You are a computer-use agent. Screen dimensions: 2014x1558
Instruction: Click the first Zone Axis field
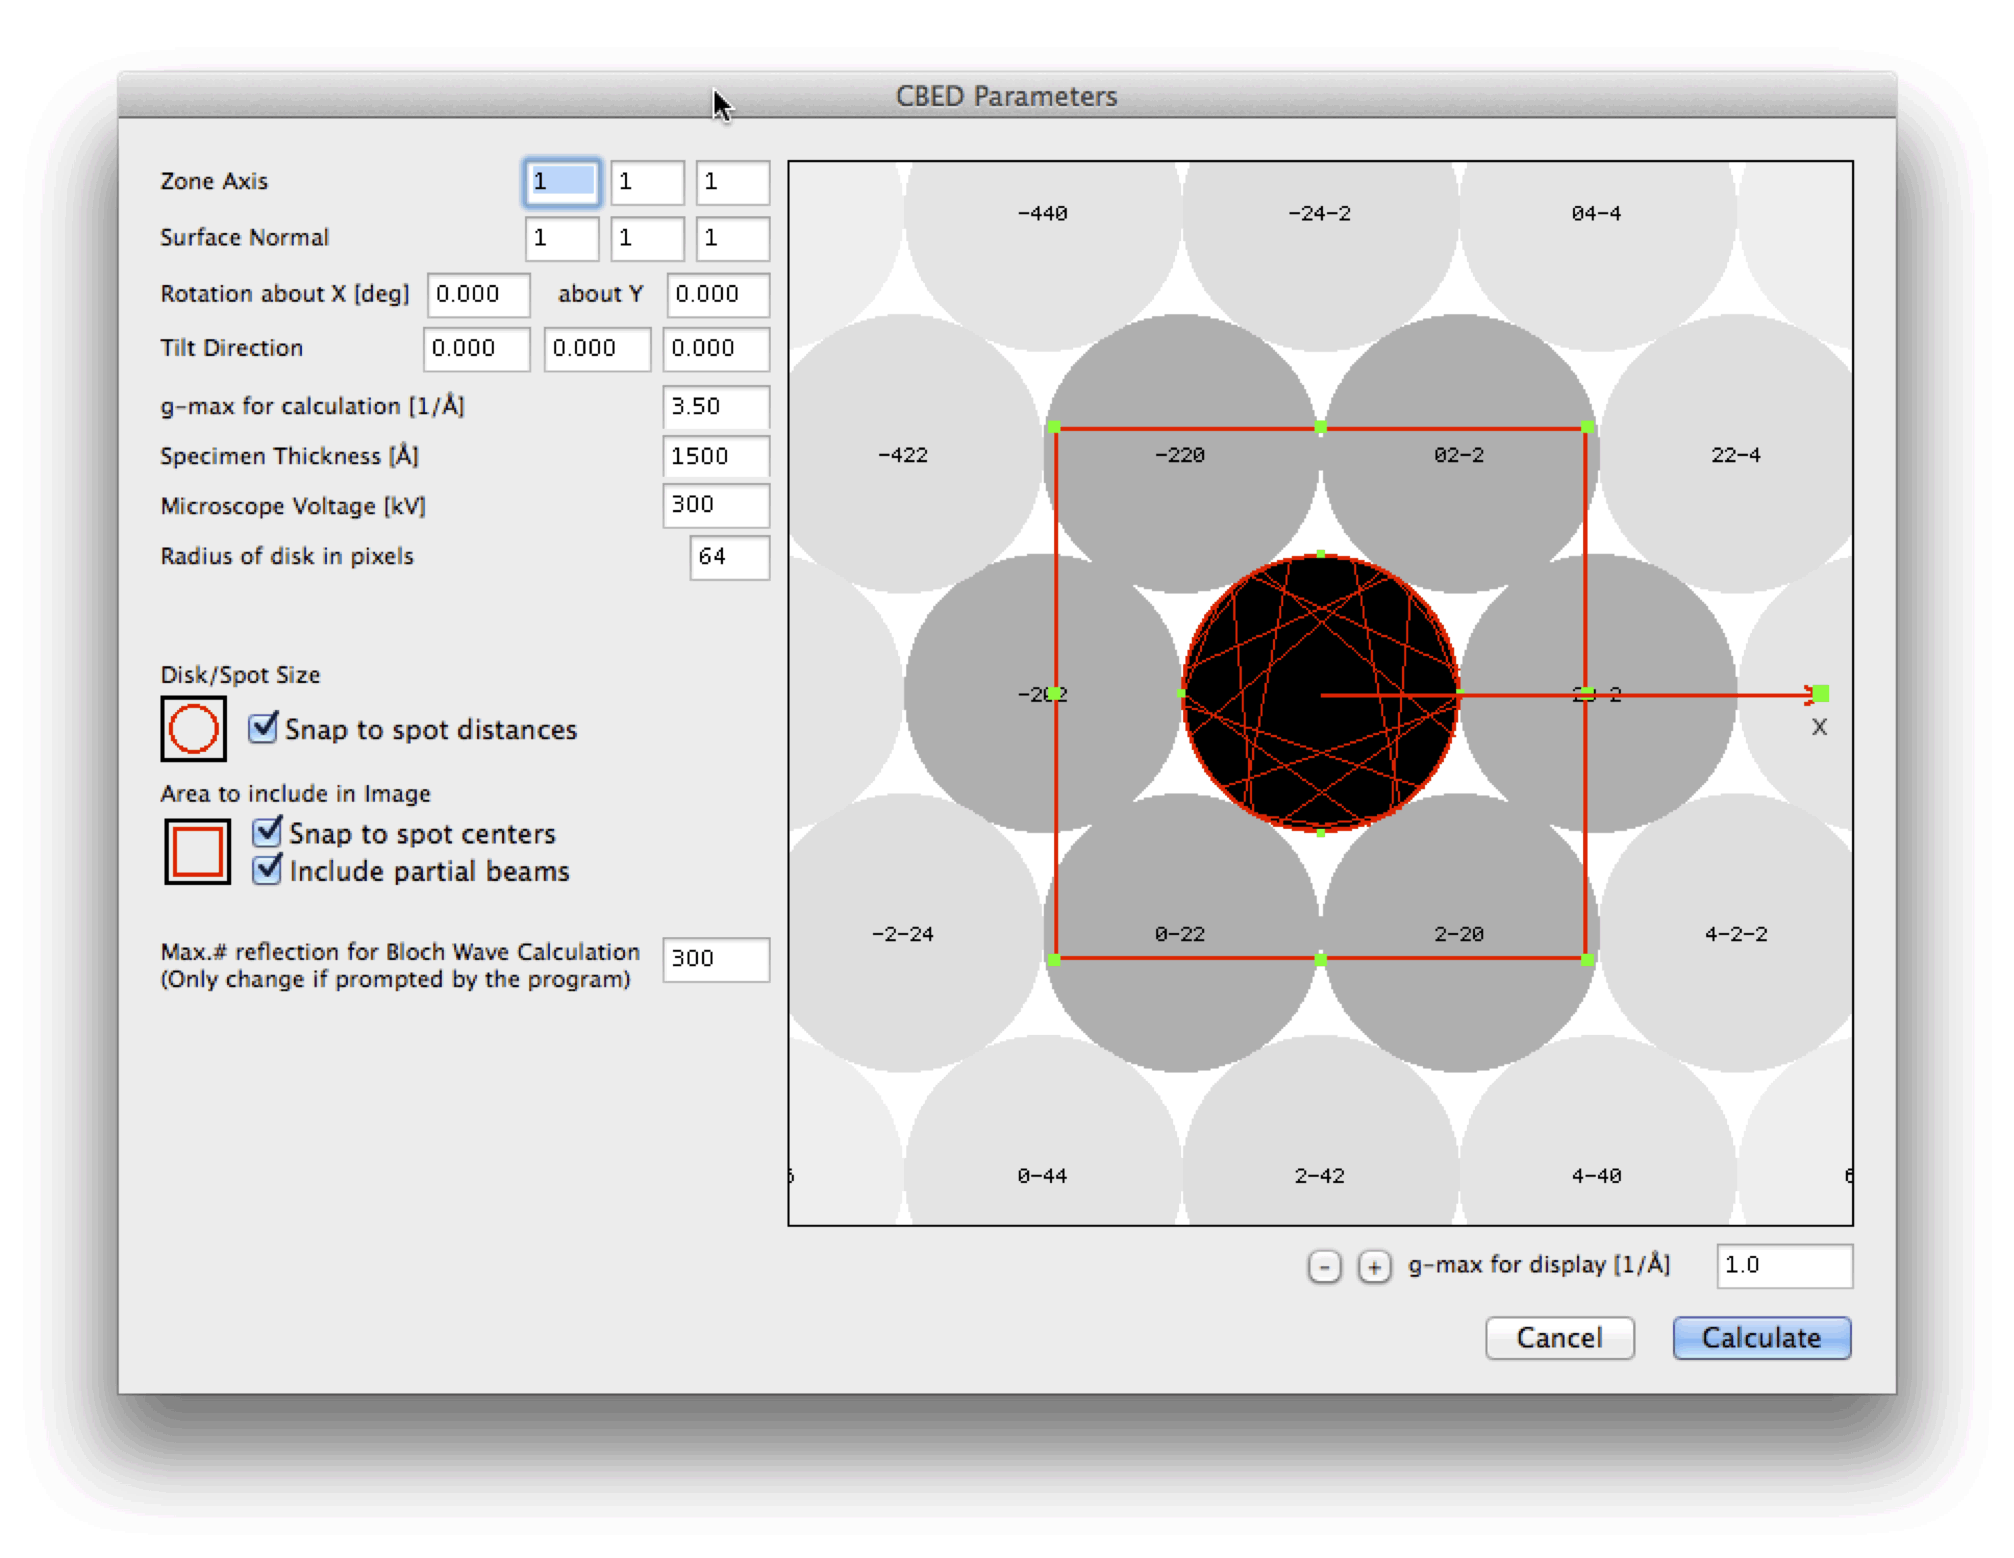coord(561,182)
